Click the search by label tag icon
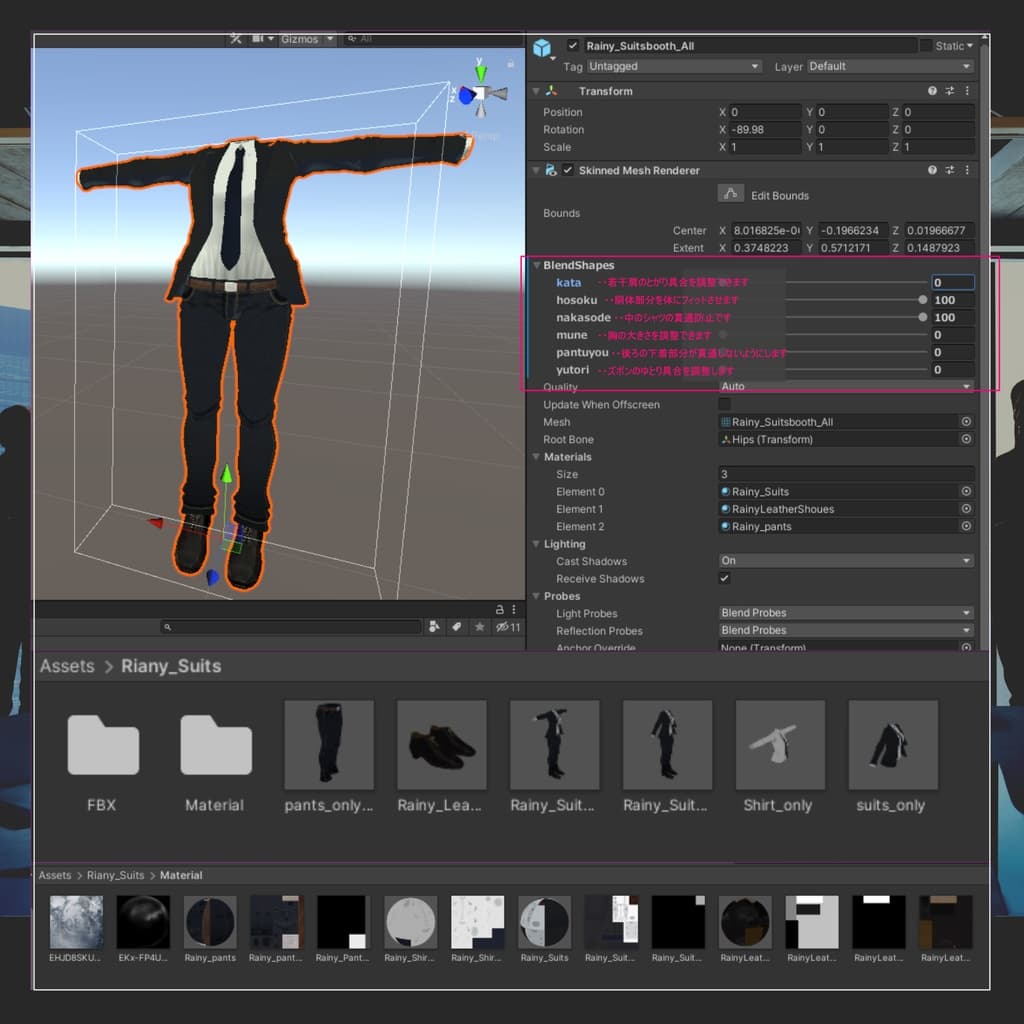The image size is (1024, 1024). [456, 627]
